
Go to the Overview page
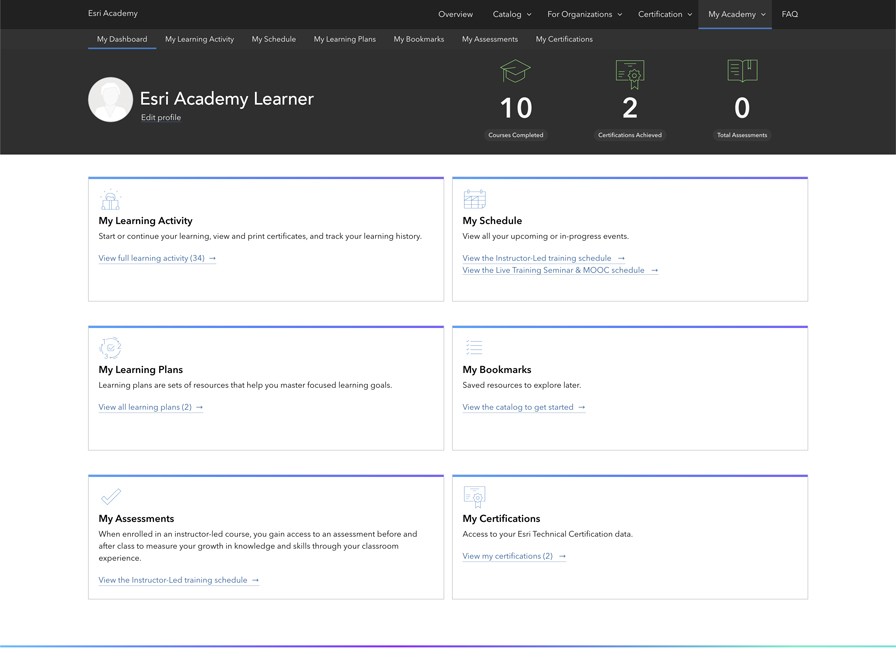coord(455,14)
